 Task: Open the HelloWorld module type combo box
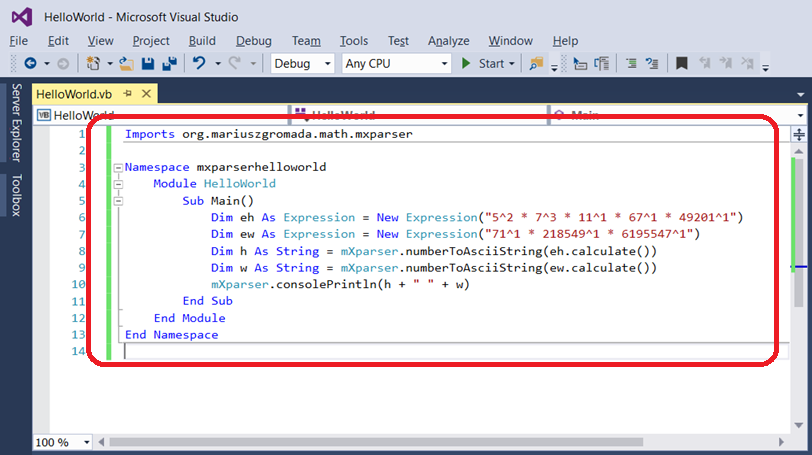click(419, 115)
